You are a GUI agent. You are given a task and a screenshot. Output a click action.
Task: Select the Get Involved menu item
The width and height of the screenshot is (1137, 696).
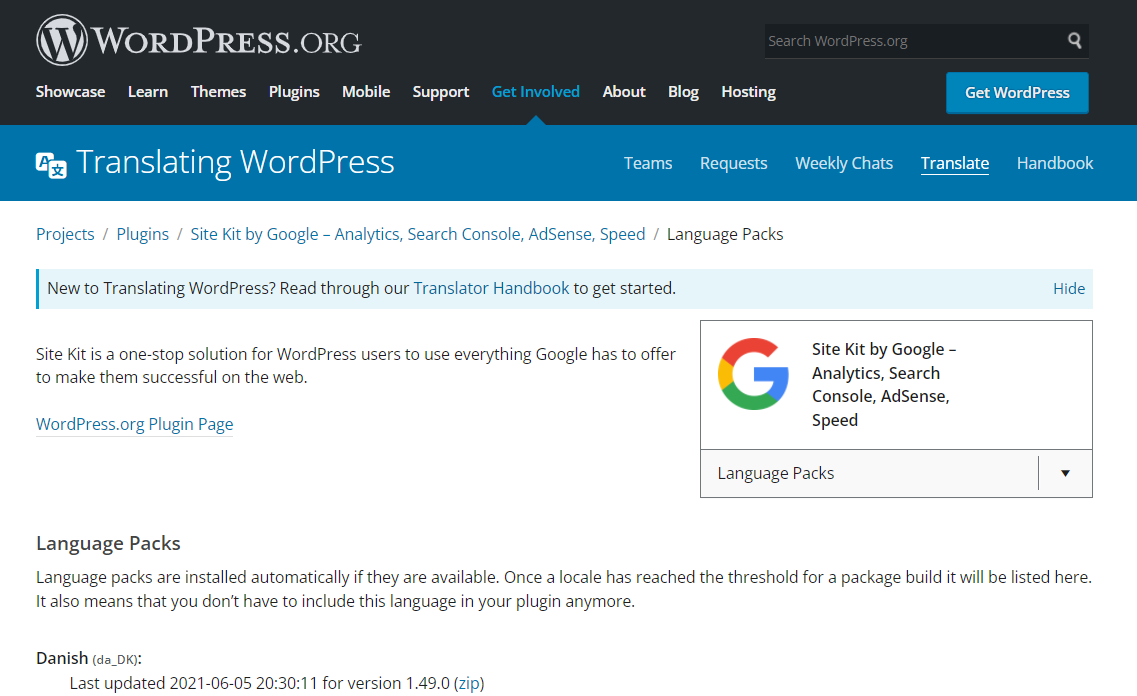[x=536, y=92]
